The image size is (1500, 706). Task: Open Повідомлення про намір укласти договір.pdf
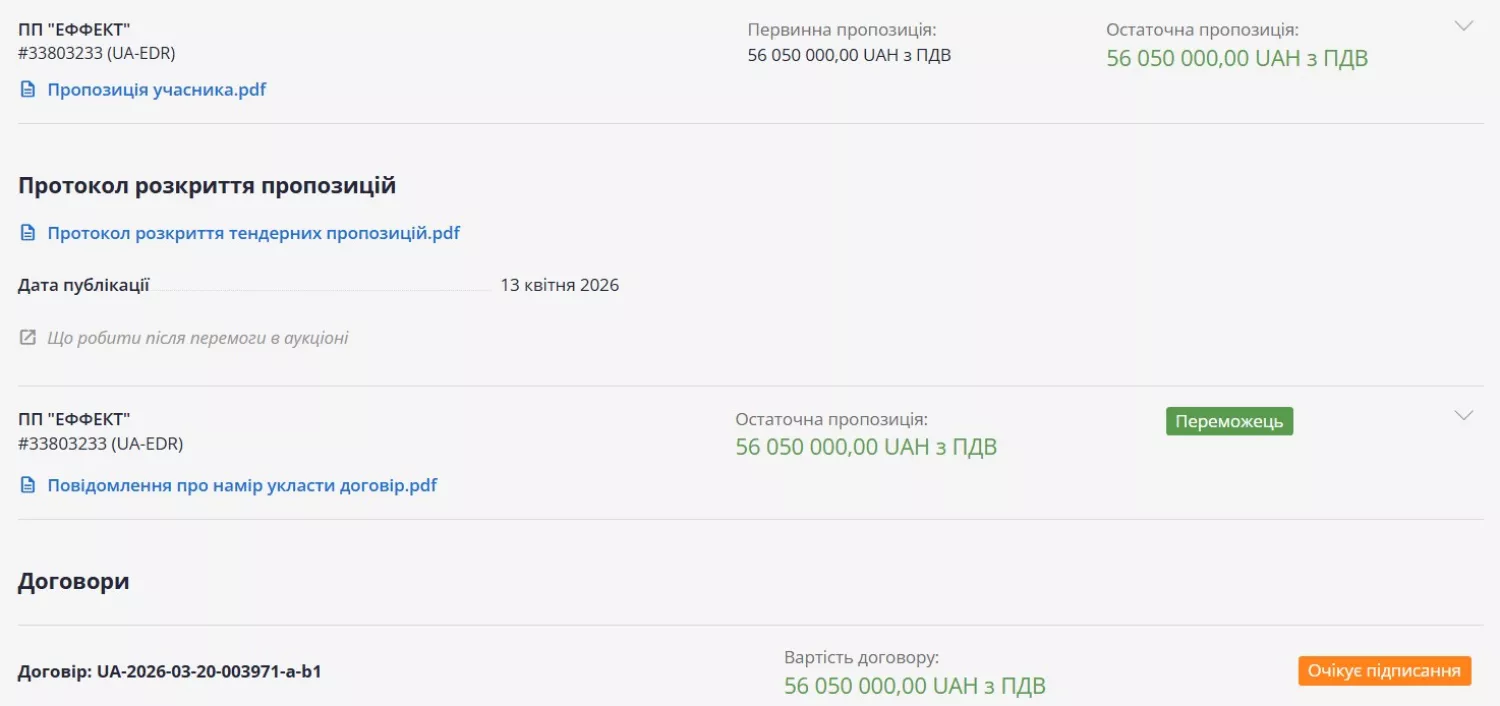240,484
